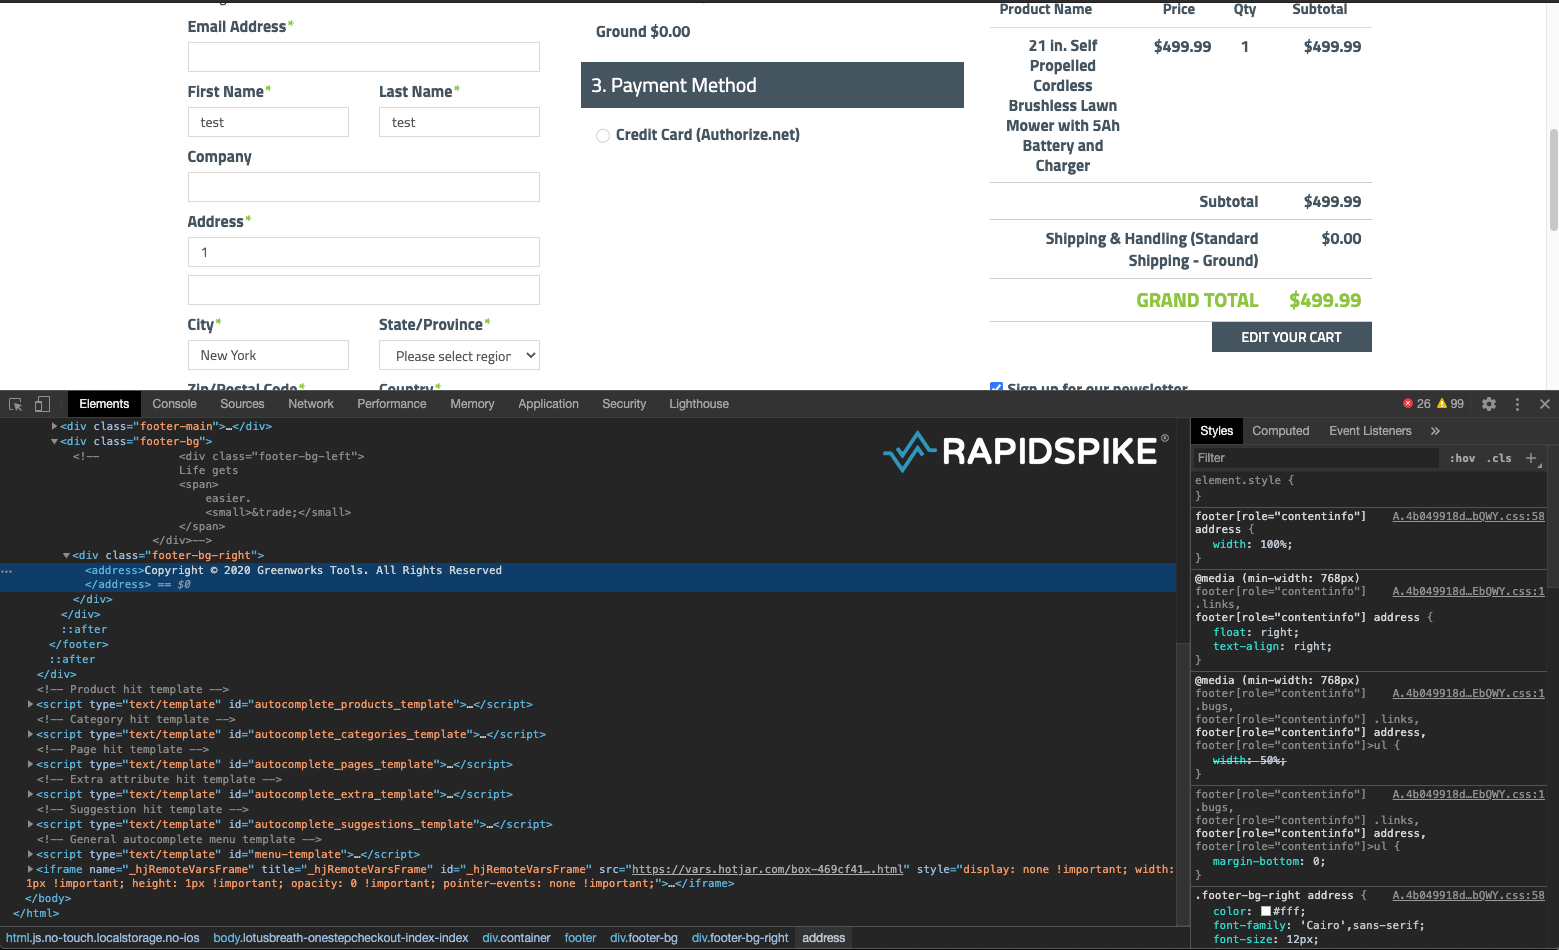Show more Styles pane tabs via the double chevron
The width and height of the screenshot is (1559, 950).
(x=1435, y=431)
